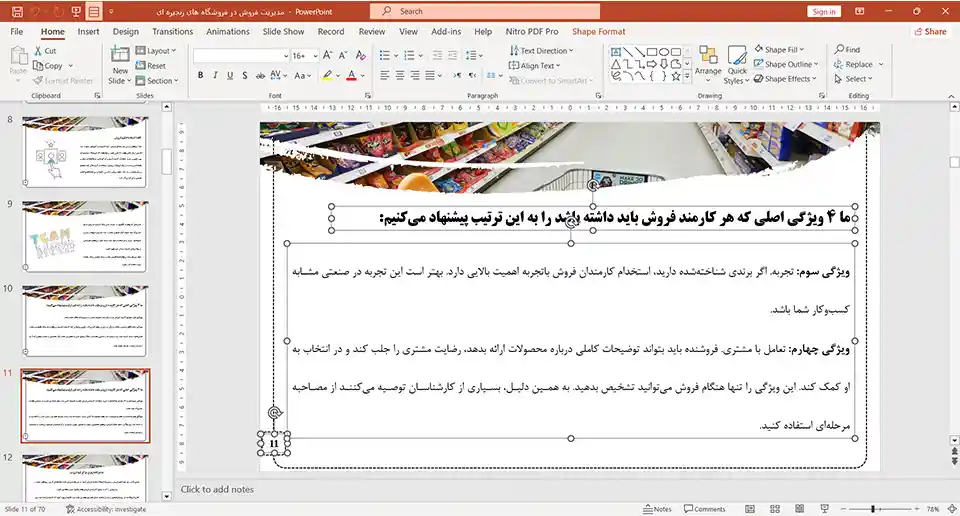Open Line Spacing dropdown
Viewport: 960px width, 516px height.
473,55
